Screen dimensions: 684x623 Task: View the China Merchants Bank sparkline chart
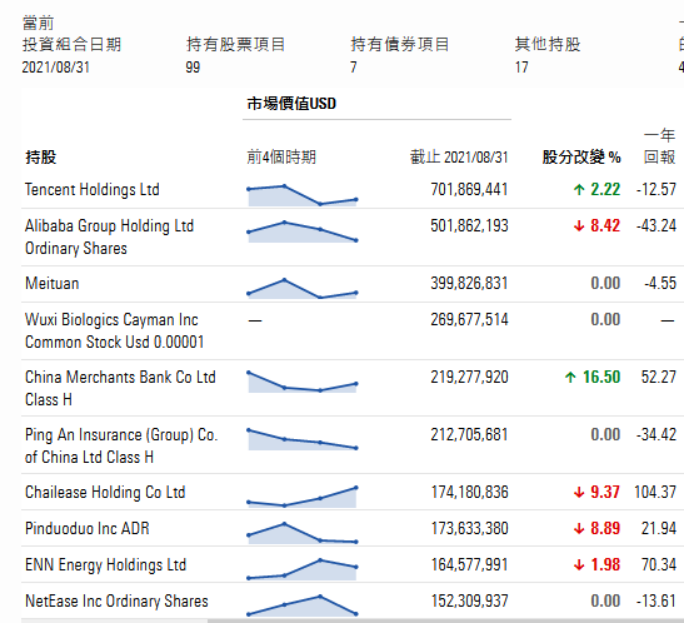click(x=302, y=382)
